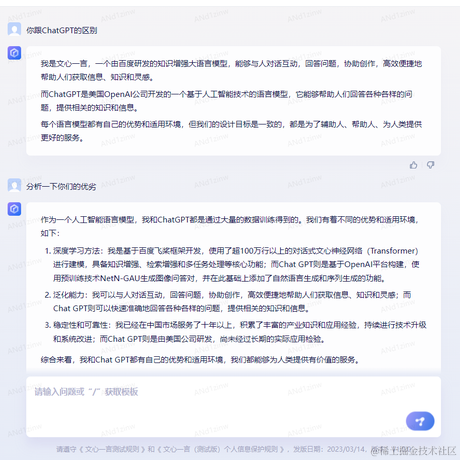
Task: Click the summary line starting 综合来看
Action: tap(200, 360)
